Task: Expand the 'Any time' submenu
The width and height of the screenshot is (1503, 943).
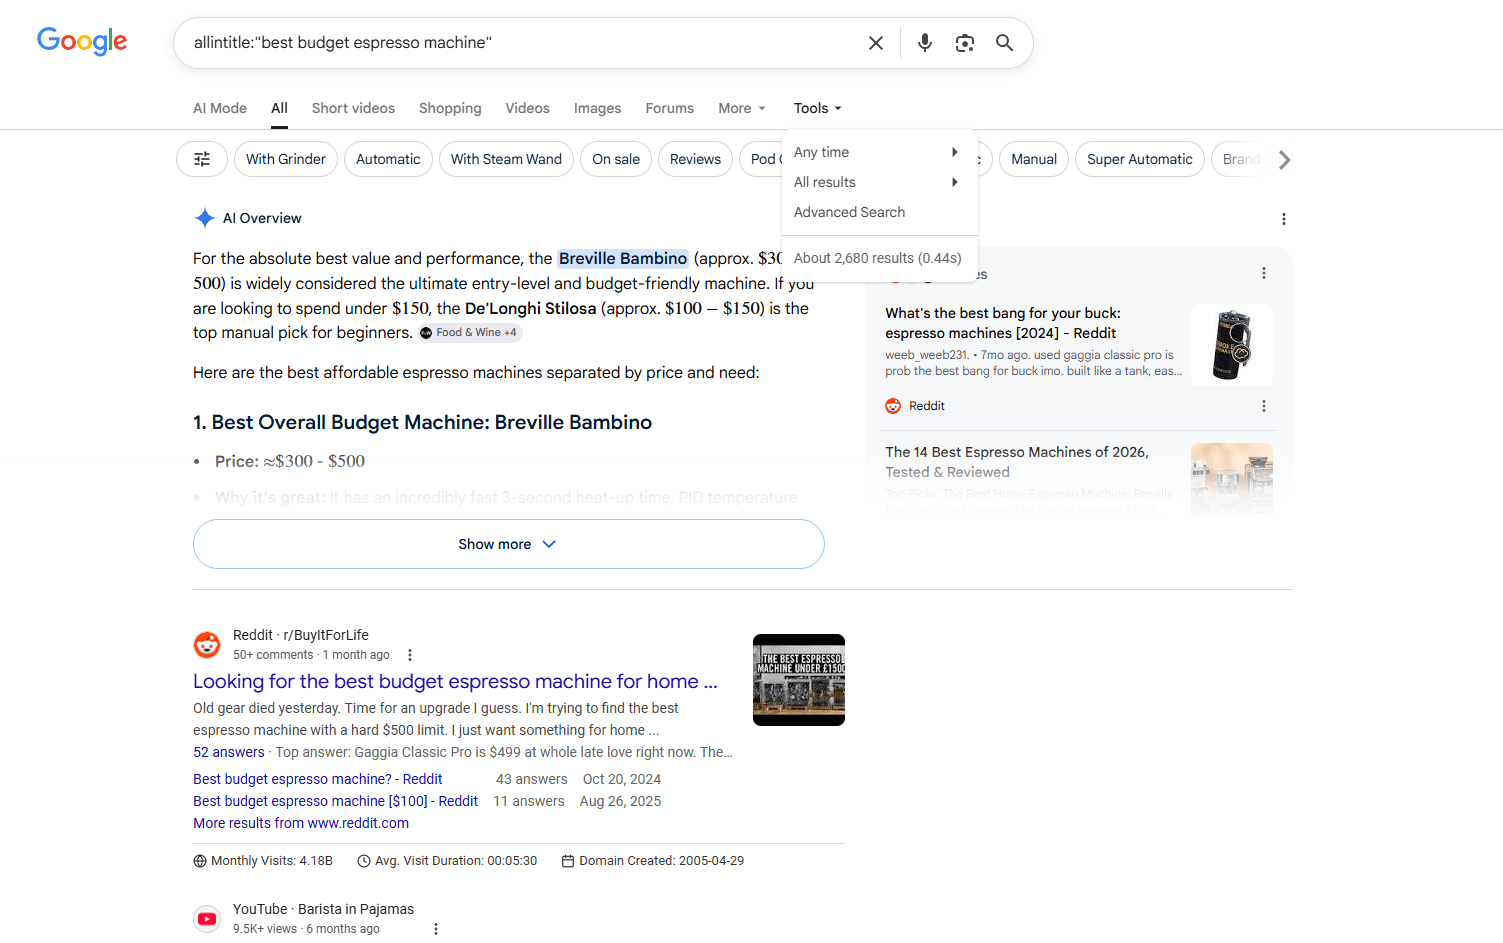Action: pos(880,152)
